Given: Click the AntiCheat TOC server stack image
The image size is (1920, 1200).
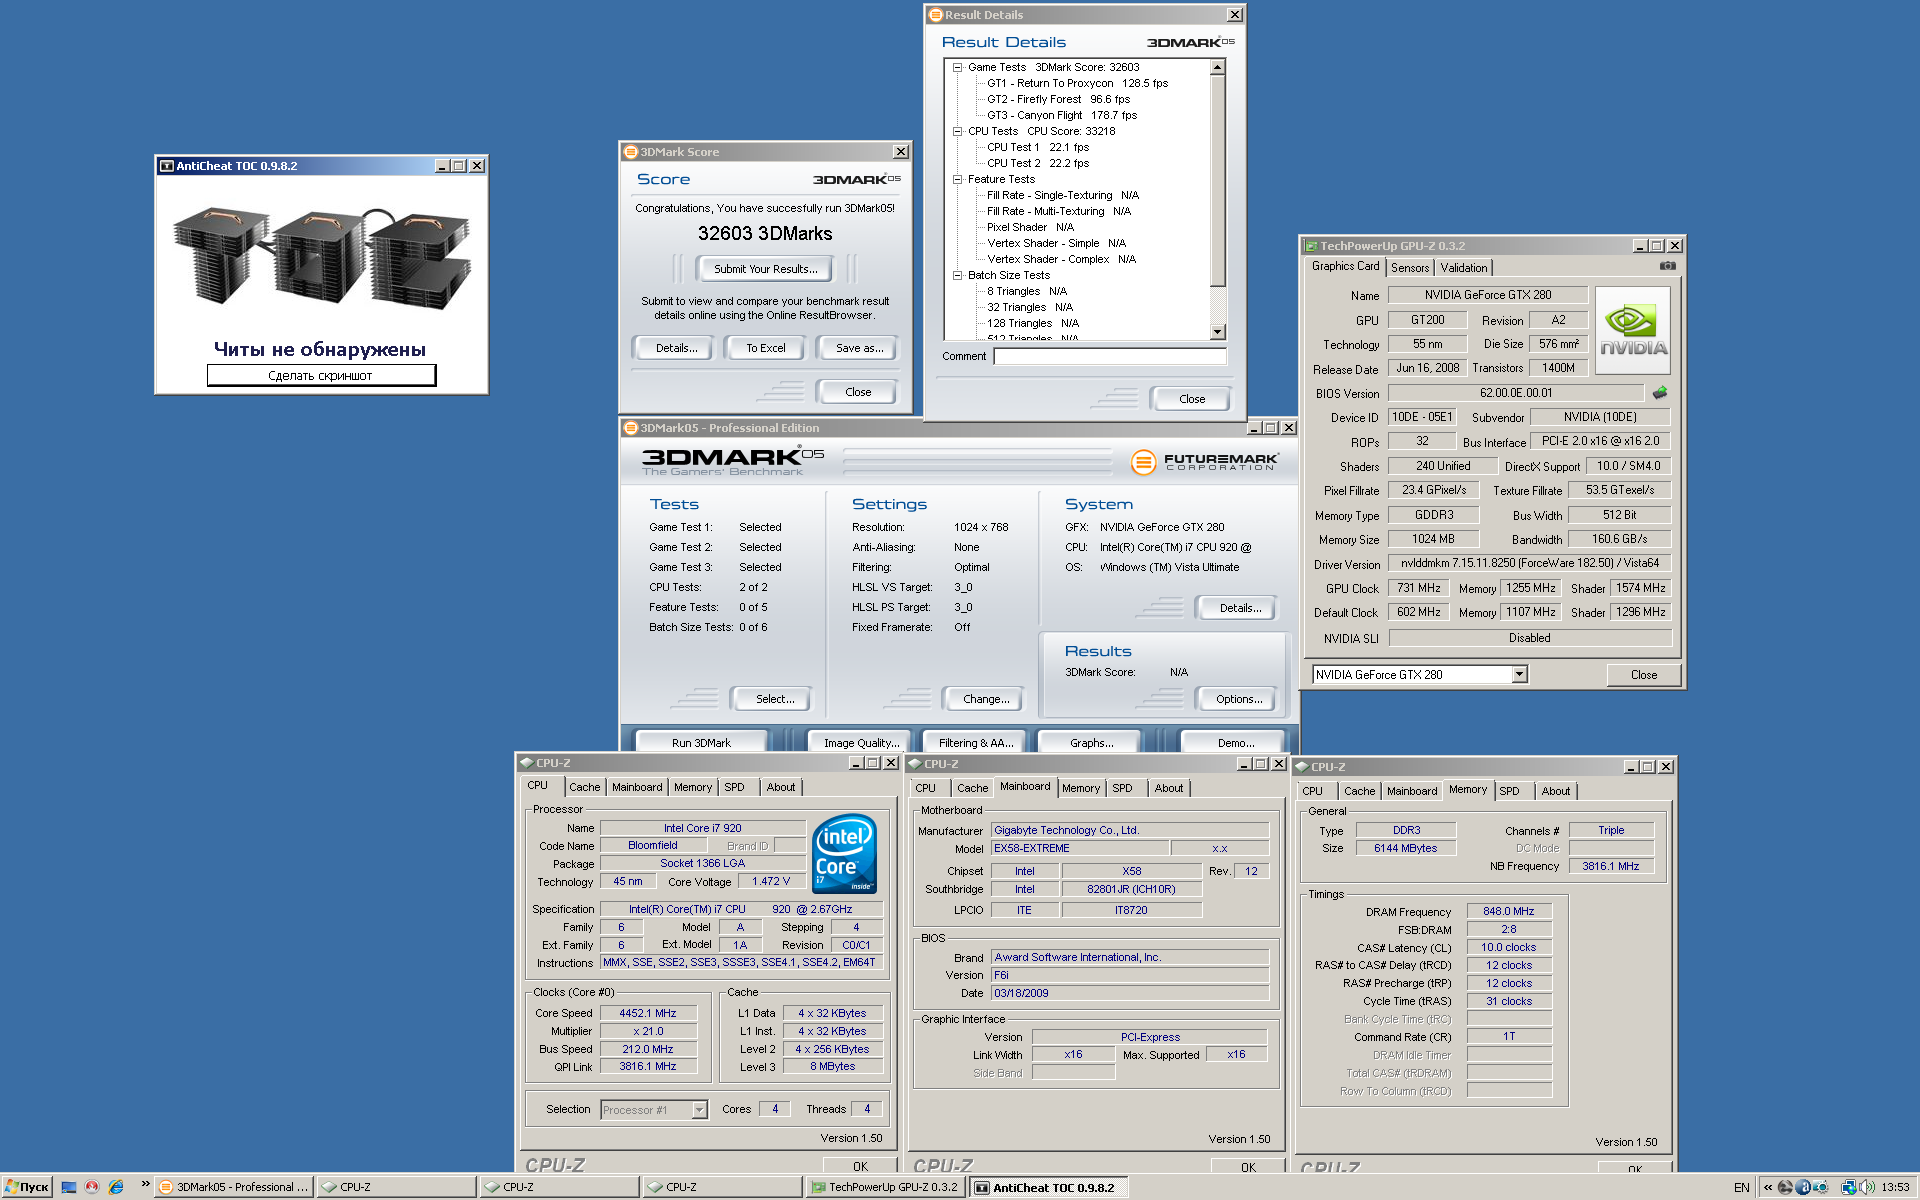Looking at the screenshot, I should pyautogui.click(x=321, y=257).
